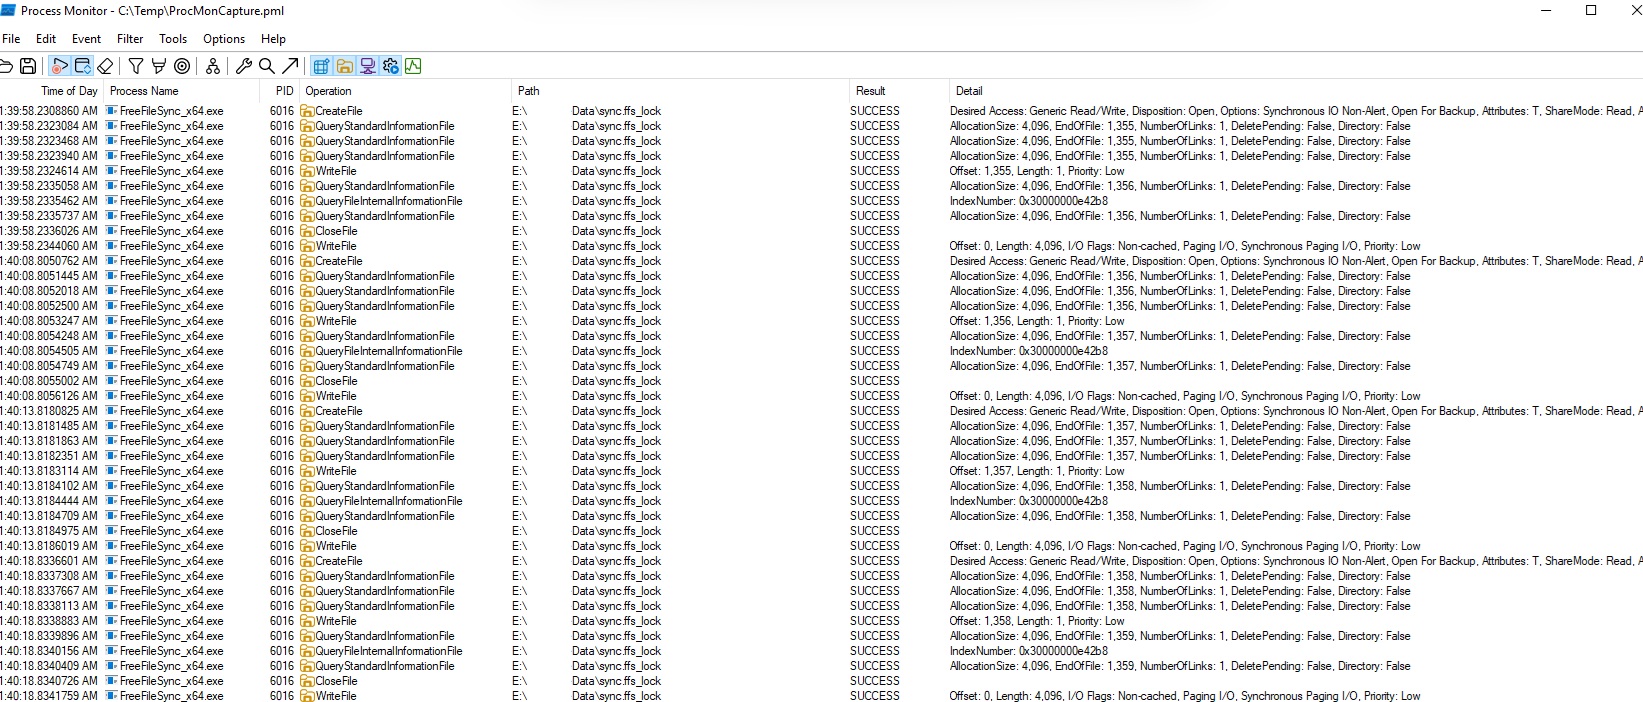Screen dimensions: 1643x702
Task: Click the Detail column header
Action: click(x=1295, y=91)
